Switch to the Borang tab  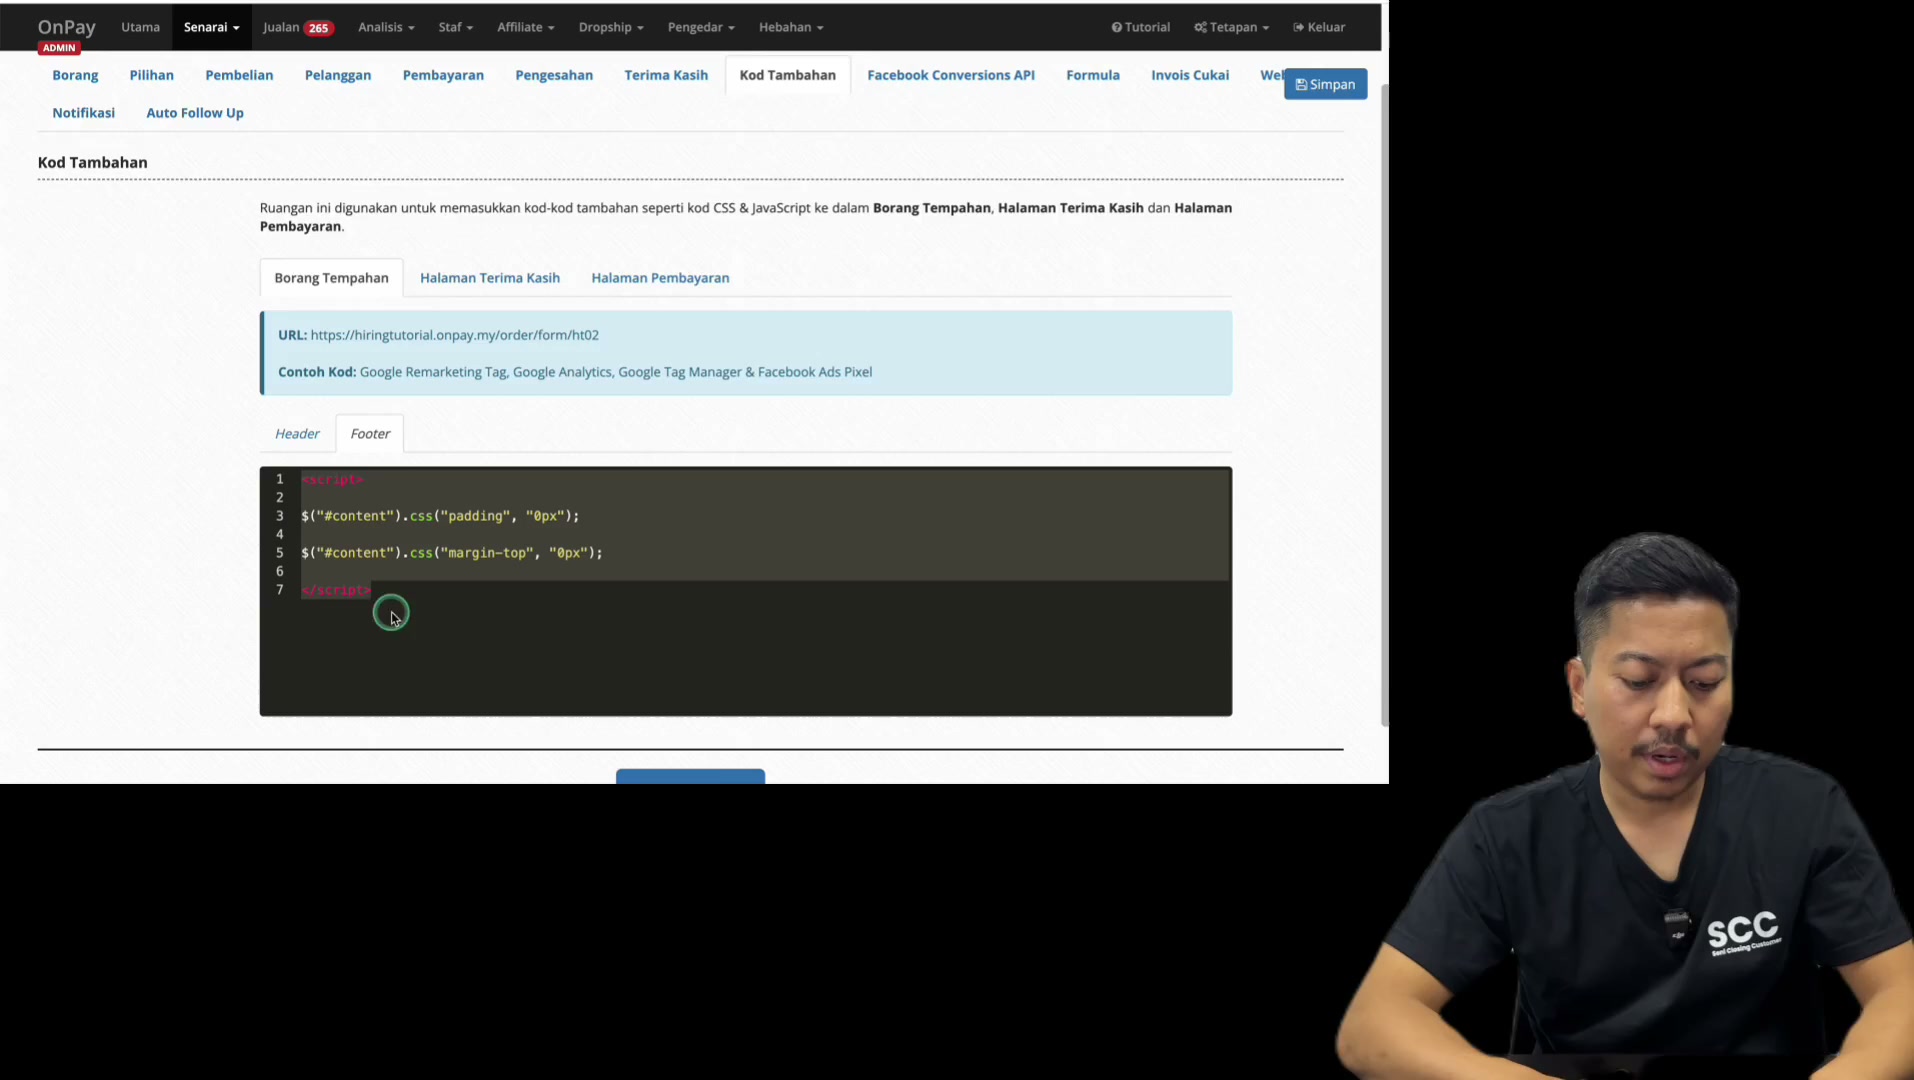pos(75,75)
